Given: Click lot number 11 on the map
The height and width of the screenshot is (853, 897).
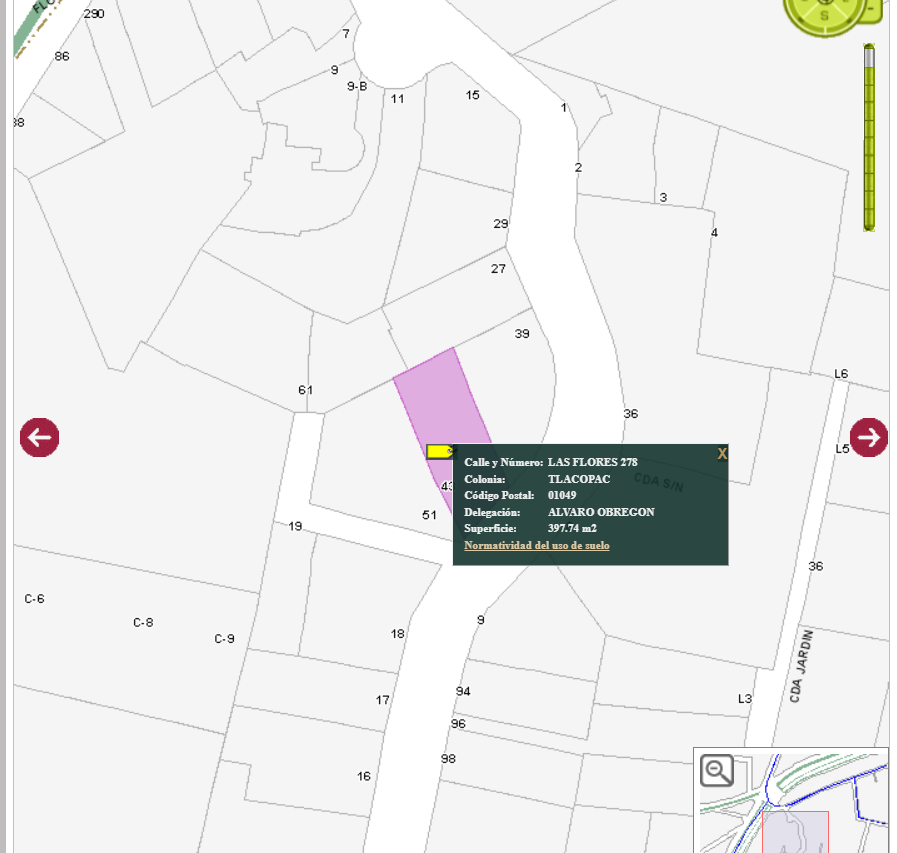Looking at the screenshot, I should coord(398,99).
